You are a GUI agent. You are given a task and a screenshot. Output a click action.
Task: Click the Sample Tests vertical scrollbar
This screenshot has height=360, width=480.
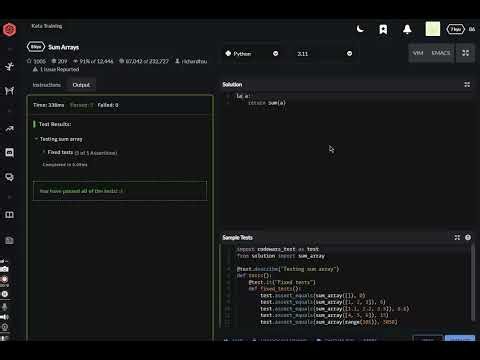pos(472,283)
